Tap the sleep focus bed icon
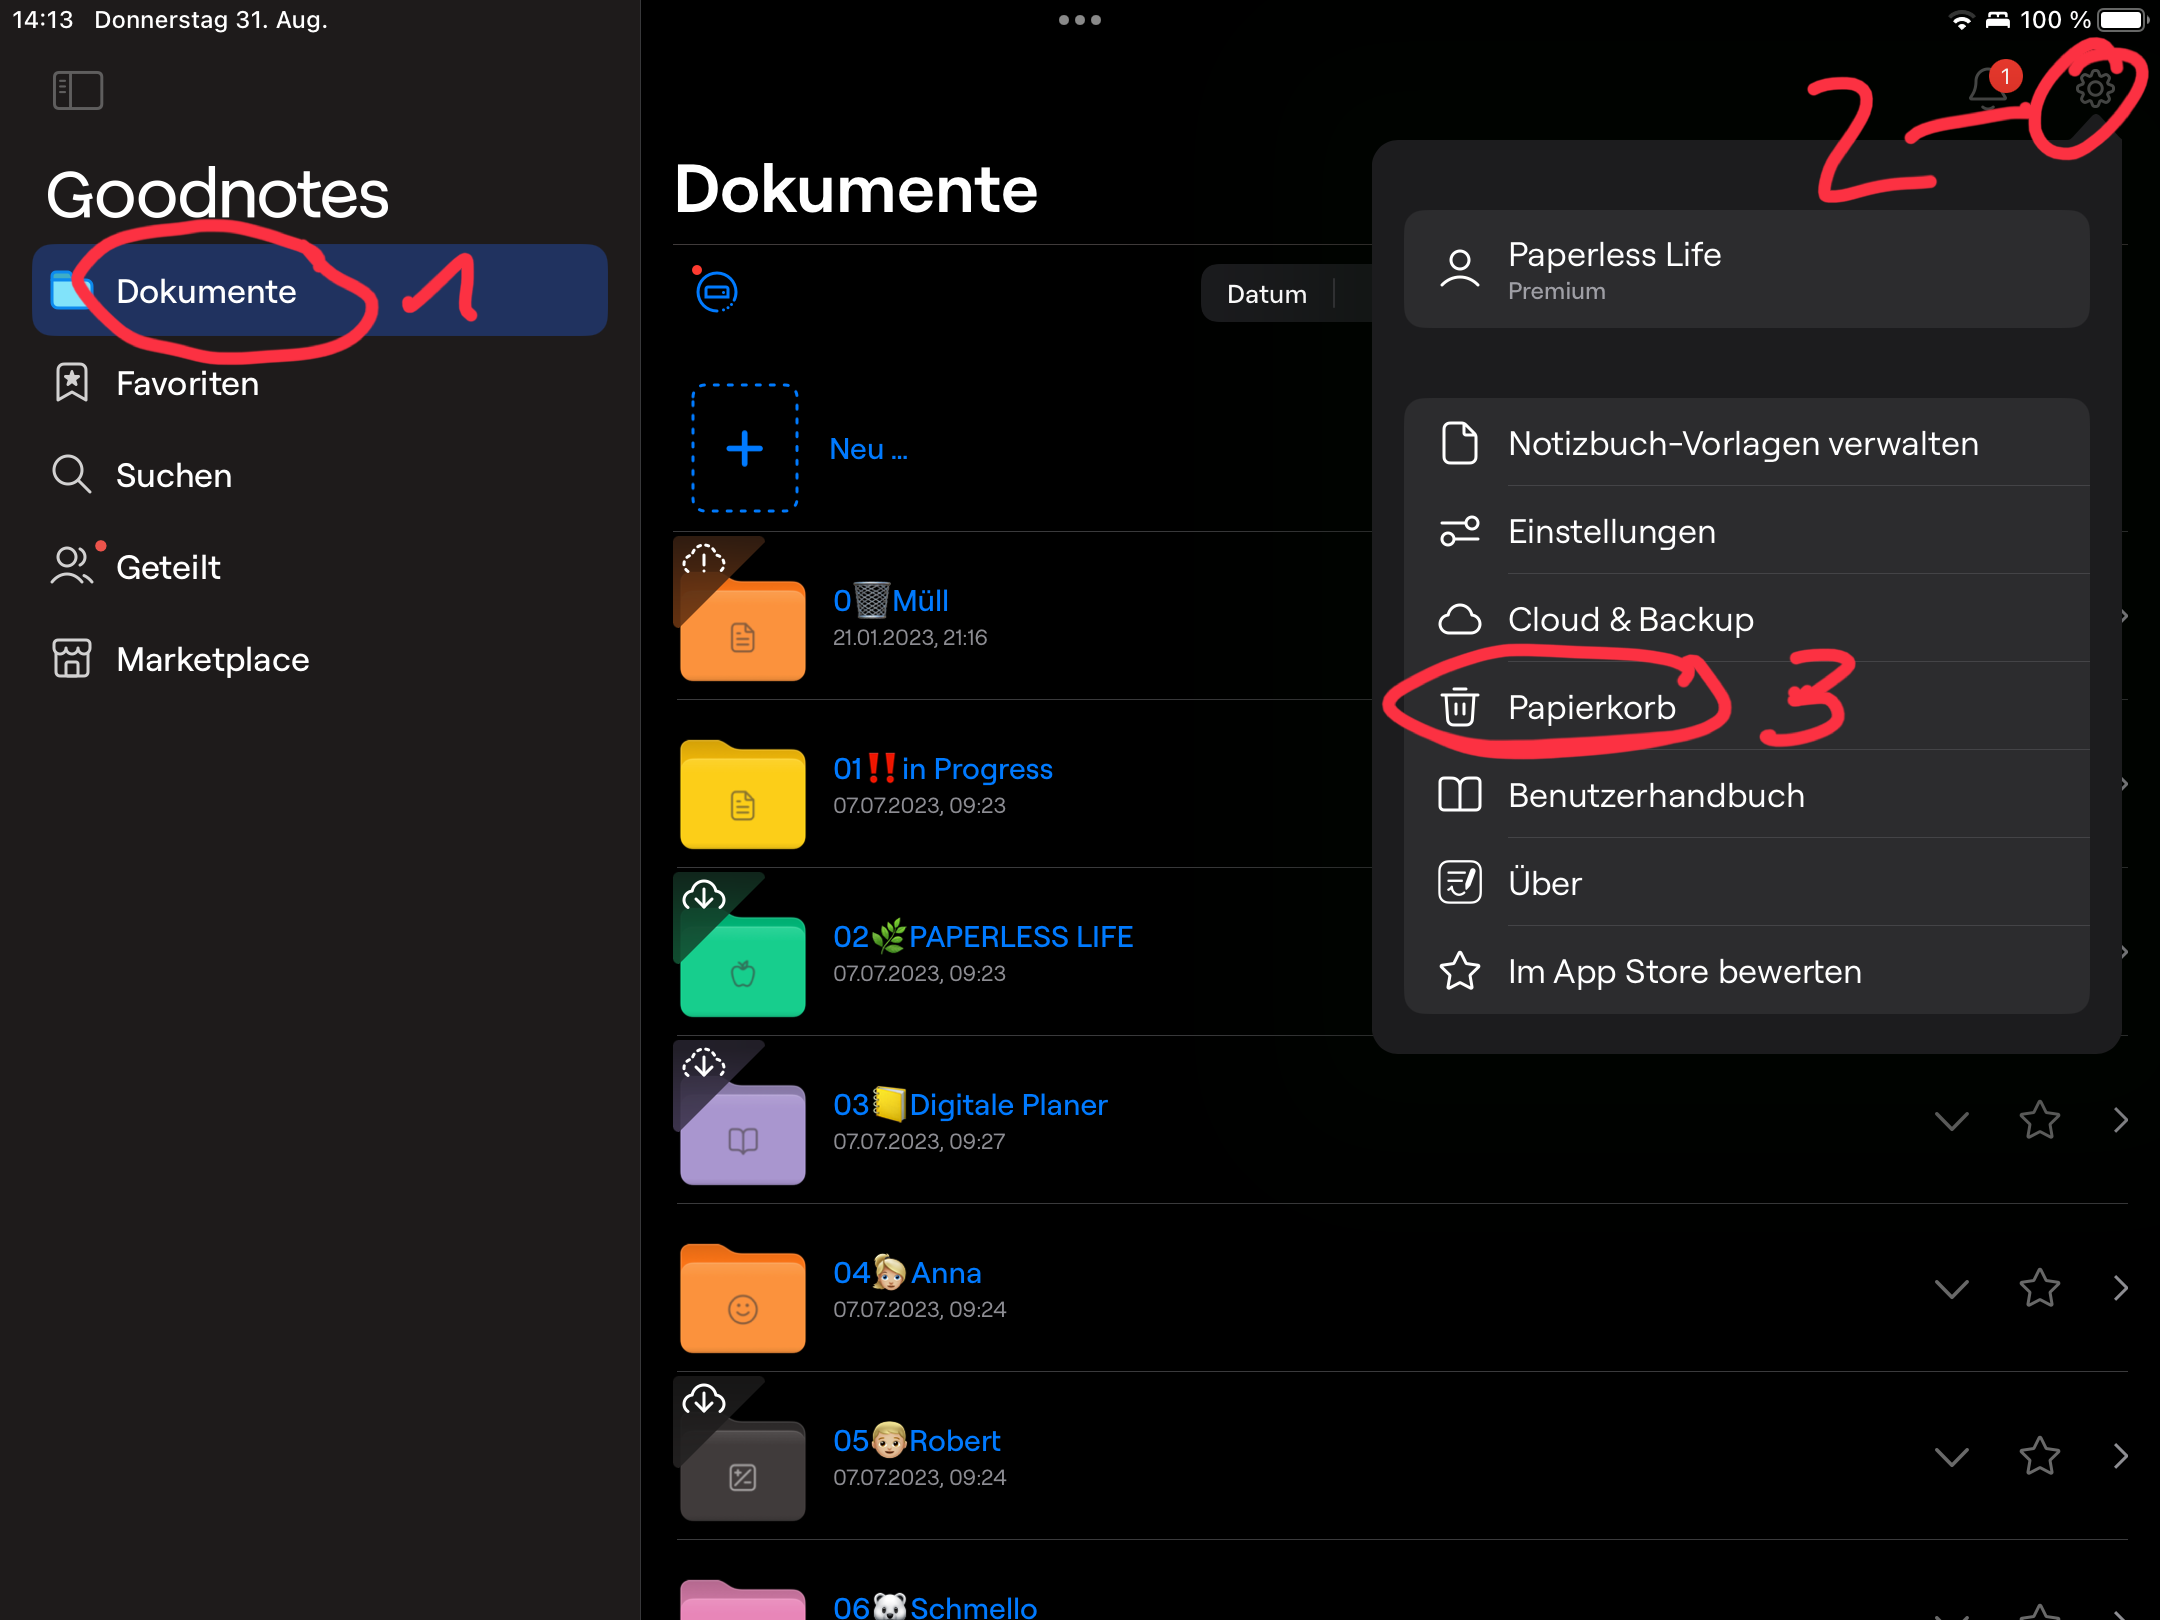This screenshot has height=1620, width=2160. 1998,20
